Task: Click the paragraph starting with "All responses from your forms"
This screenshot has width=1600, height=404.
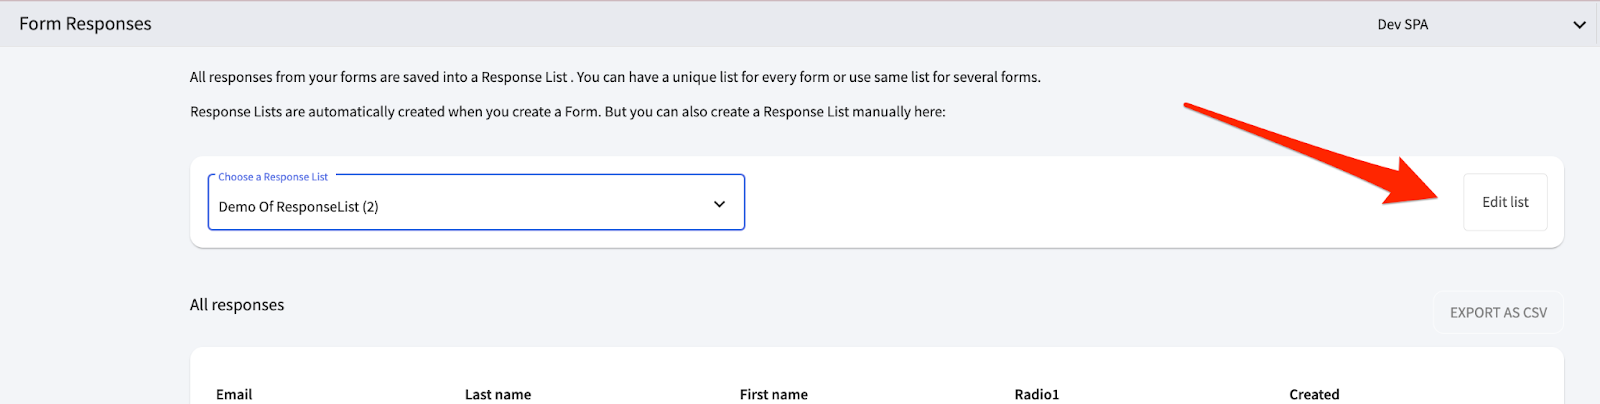Action: (x=615, y=77)
